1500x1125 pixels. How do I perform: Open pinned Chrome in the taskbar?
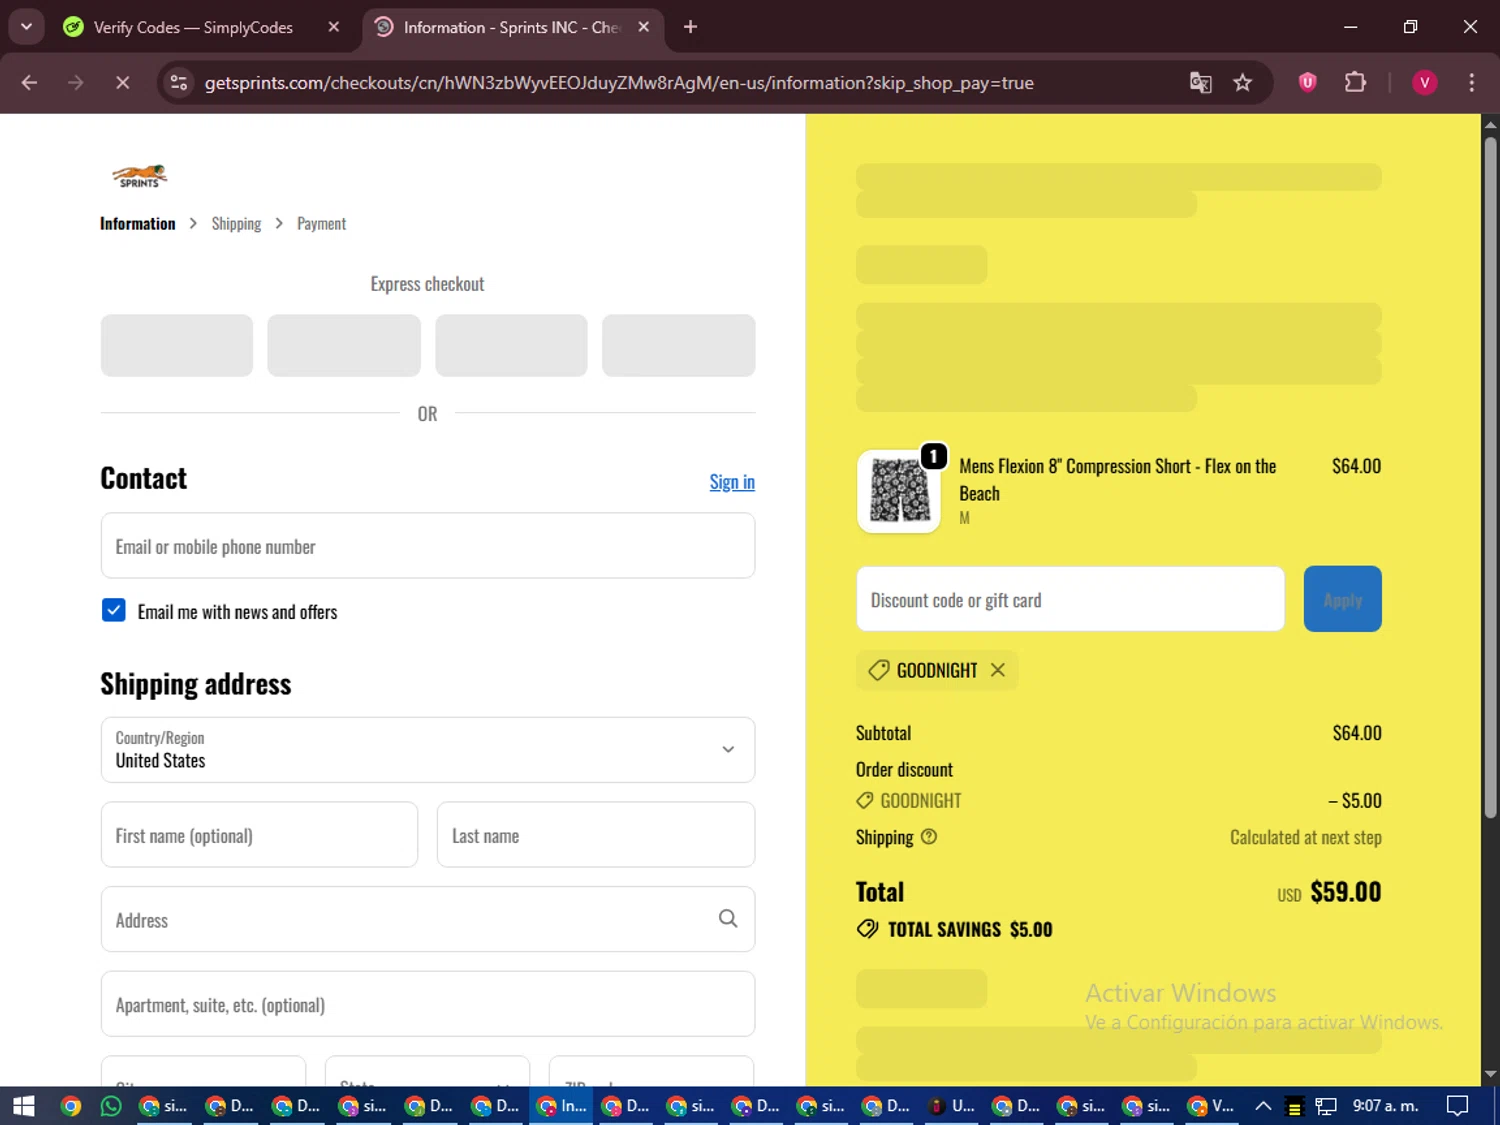pyautogui.click(x=70, y=1106)
